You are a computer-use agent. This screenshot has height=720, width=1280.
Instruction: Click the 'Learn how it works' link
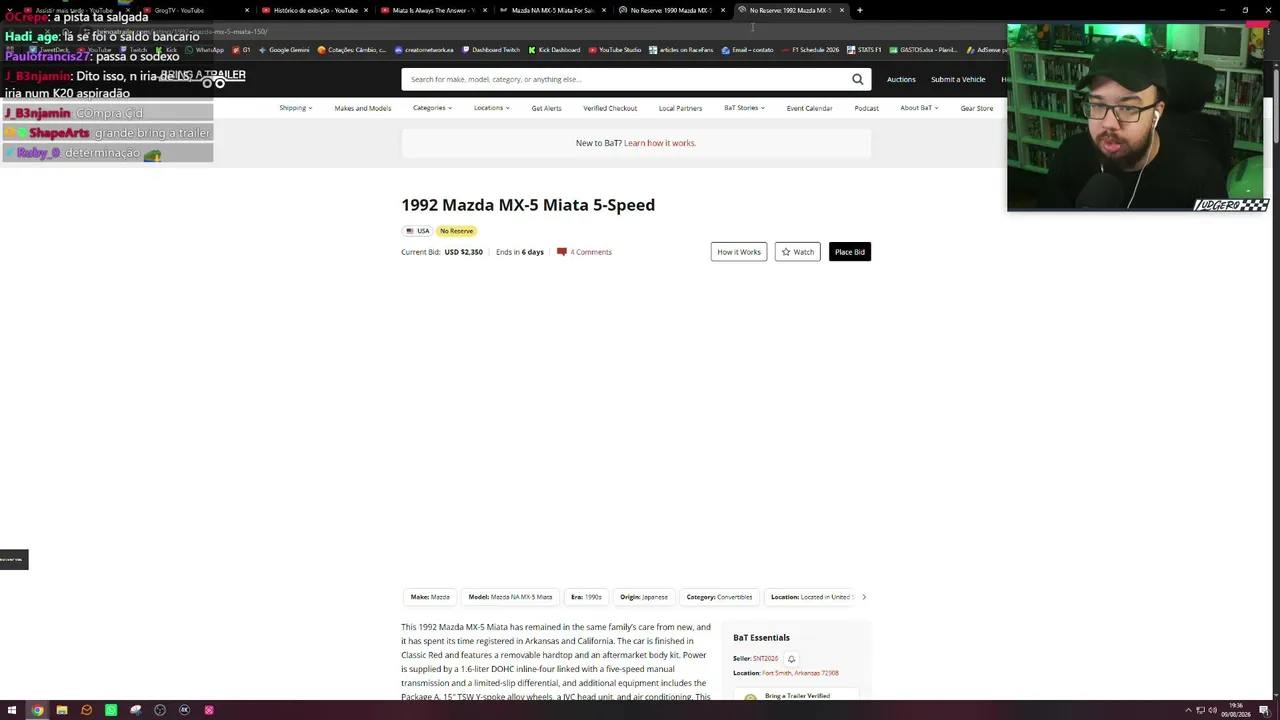660,143
